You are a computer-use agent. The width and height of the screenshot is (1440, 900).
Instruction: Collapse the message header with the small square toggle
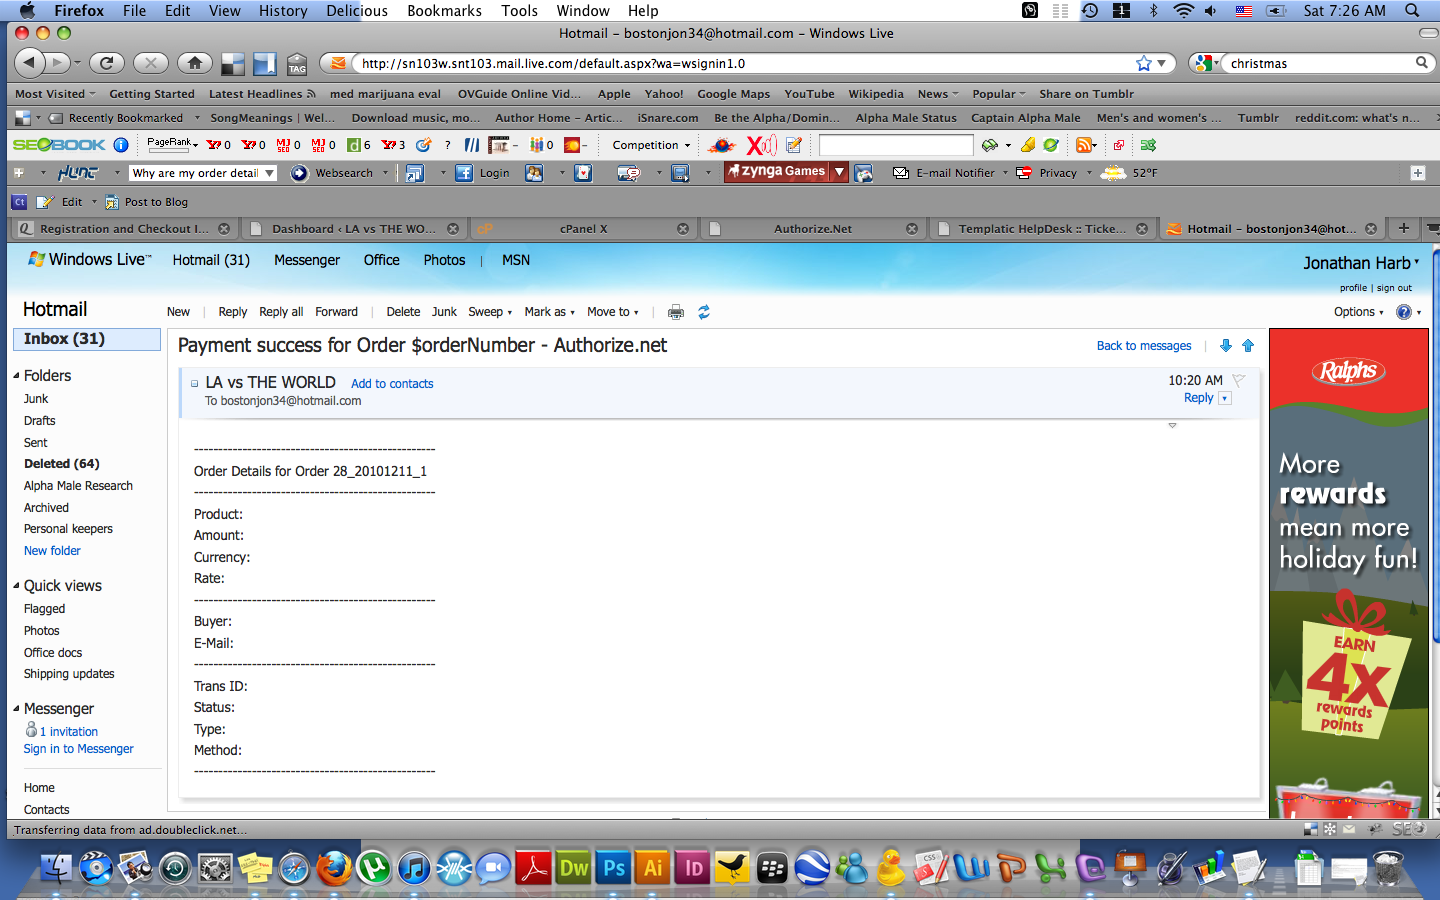(194, 383)
